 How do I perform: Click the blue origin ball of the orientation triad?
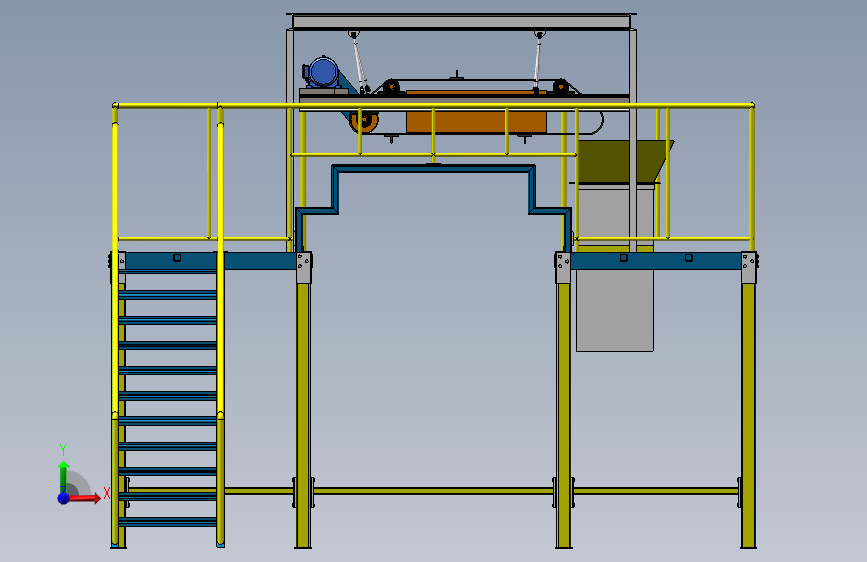tap(64, 498)
